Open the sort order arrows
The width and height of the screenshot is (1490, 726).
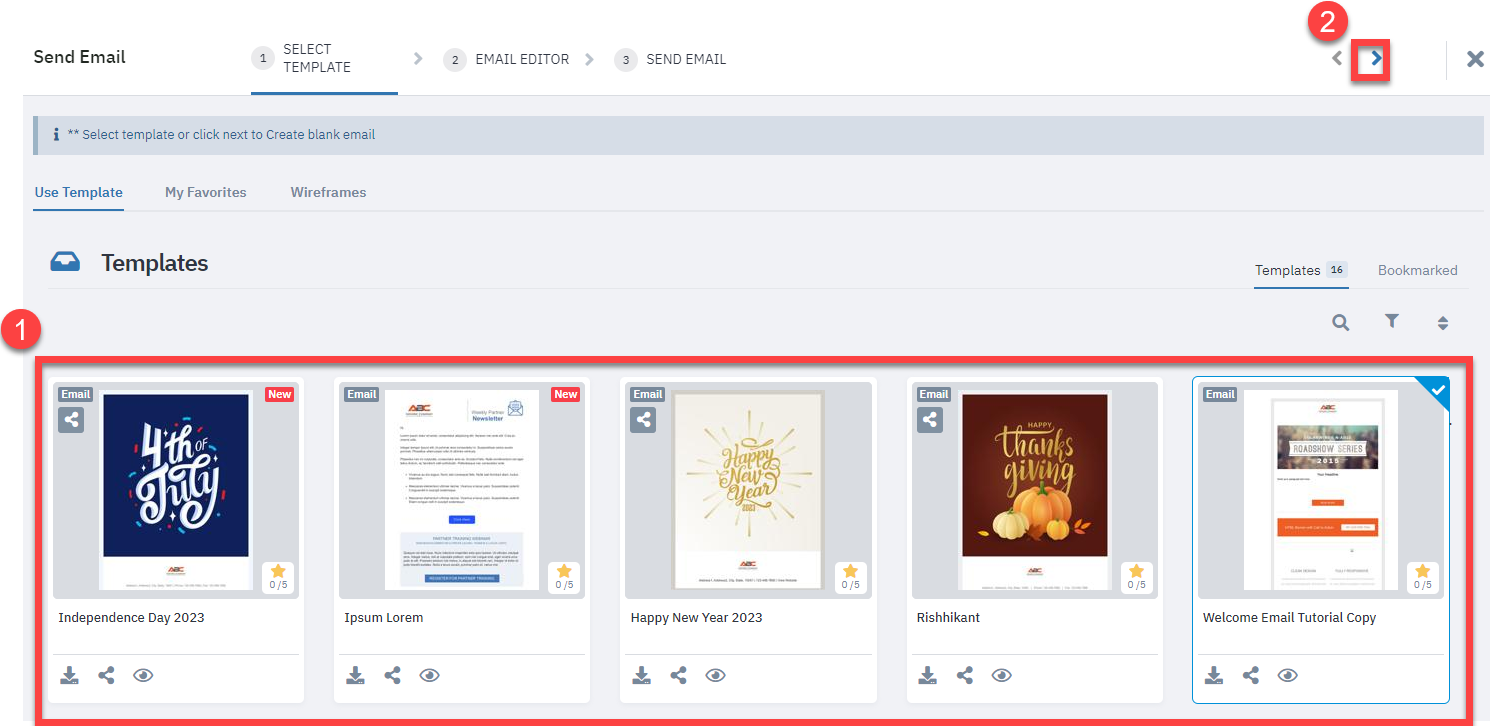coord(1442,323)
